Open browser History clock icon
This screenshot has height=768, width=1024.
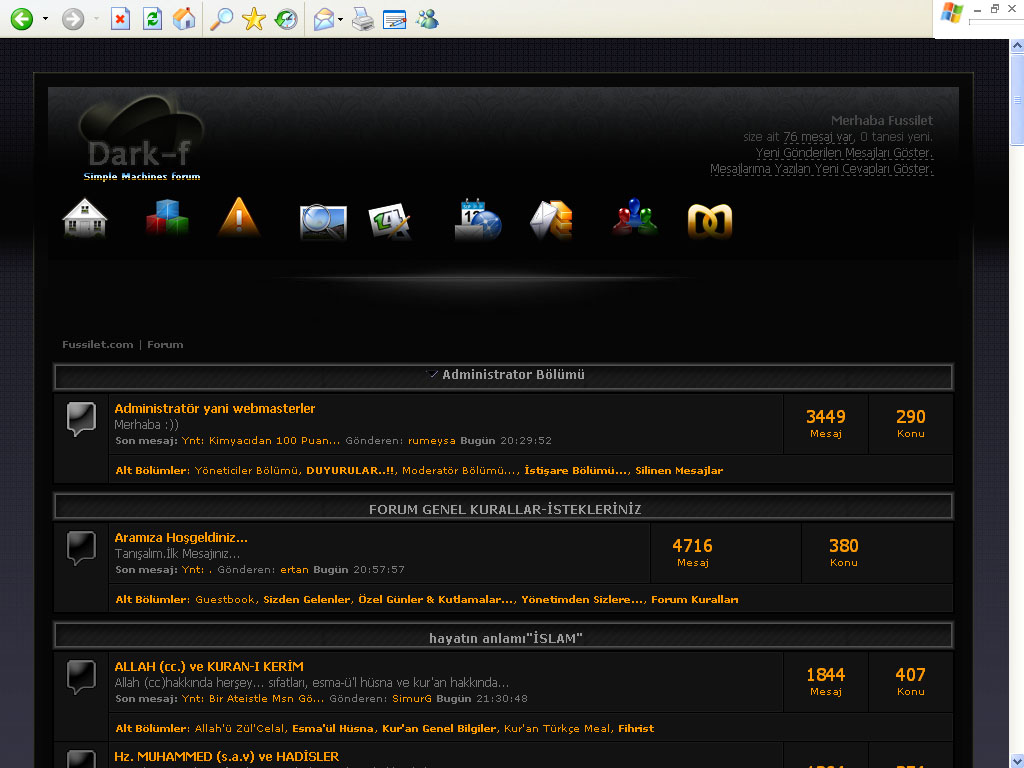pyautogui.click(x=286, y=18)
